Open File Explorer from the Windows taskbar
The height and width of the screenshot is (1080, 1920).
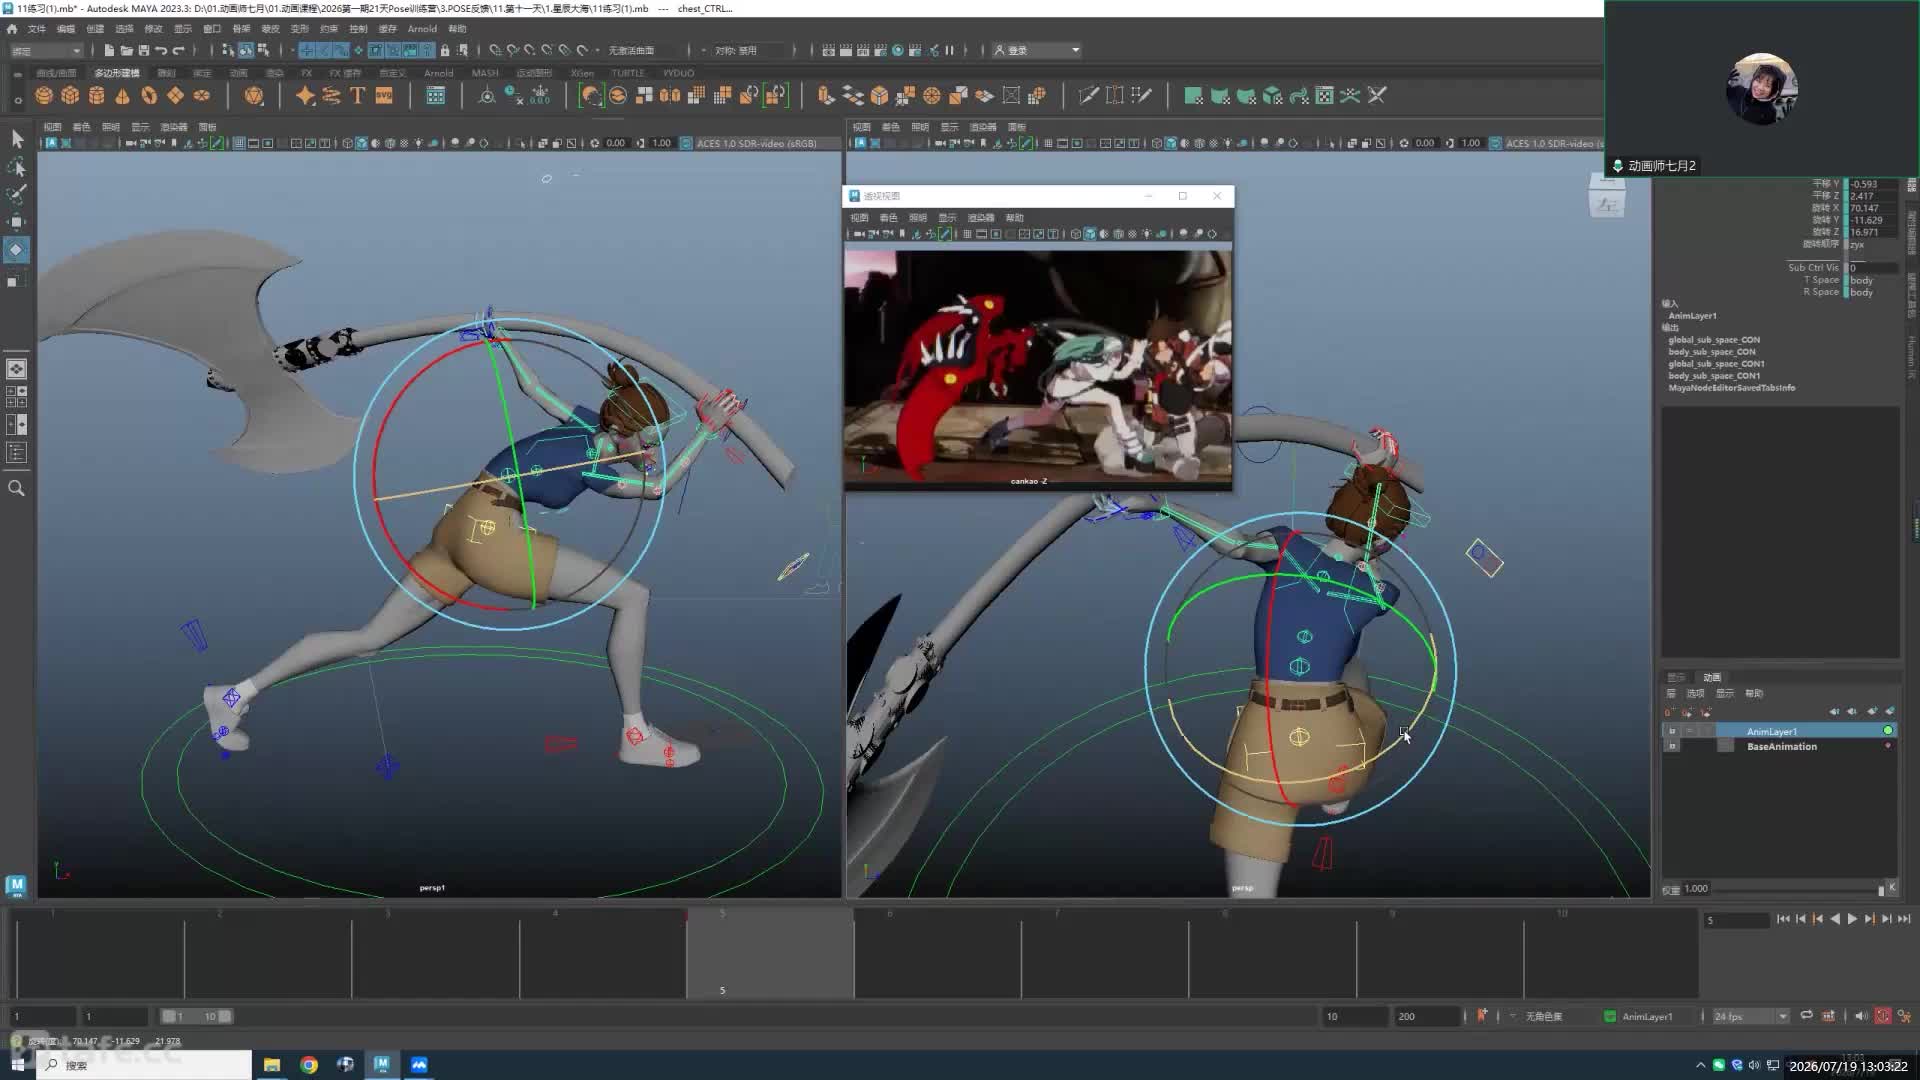pos(272,1065)
